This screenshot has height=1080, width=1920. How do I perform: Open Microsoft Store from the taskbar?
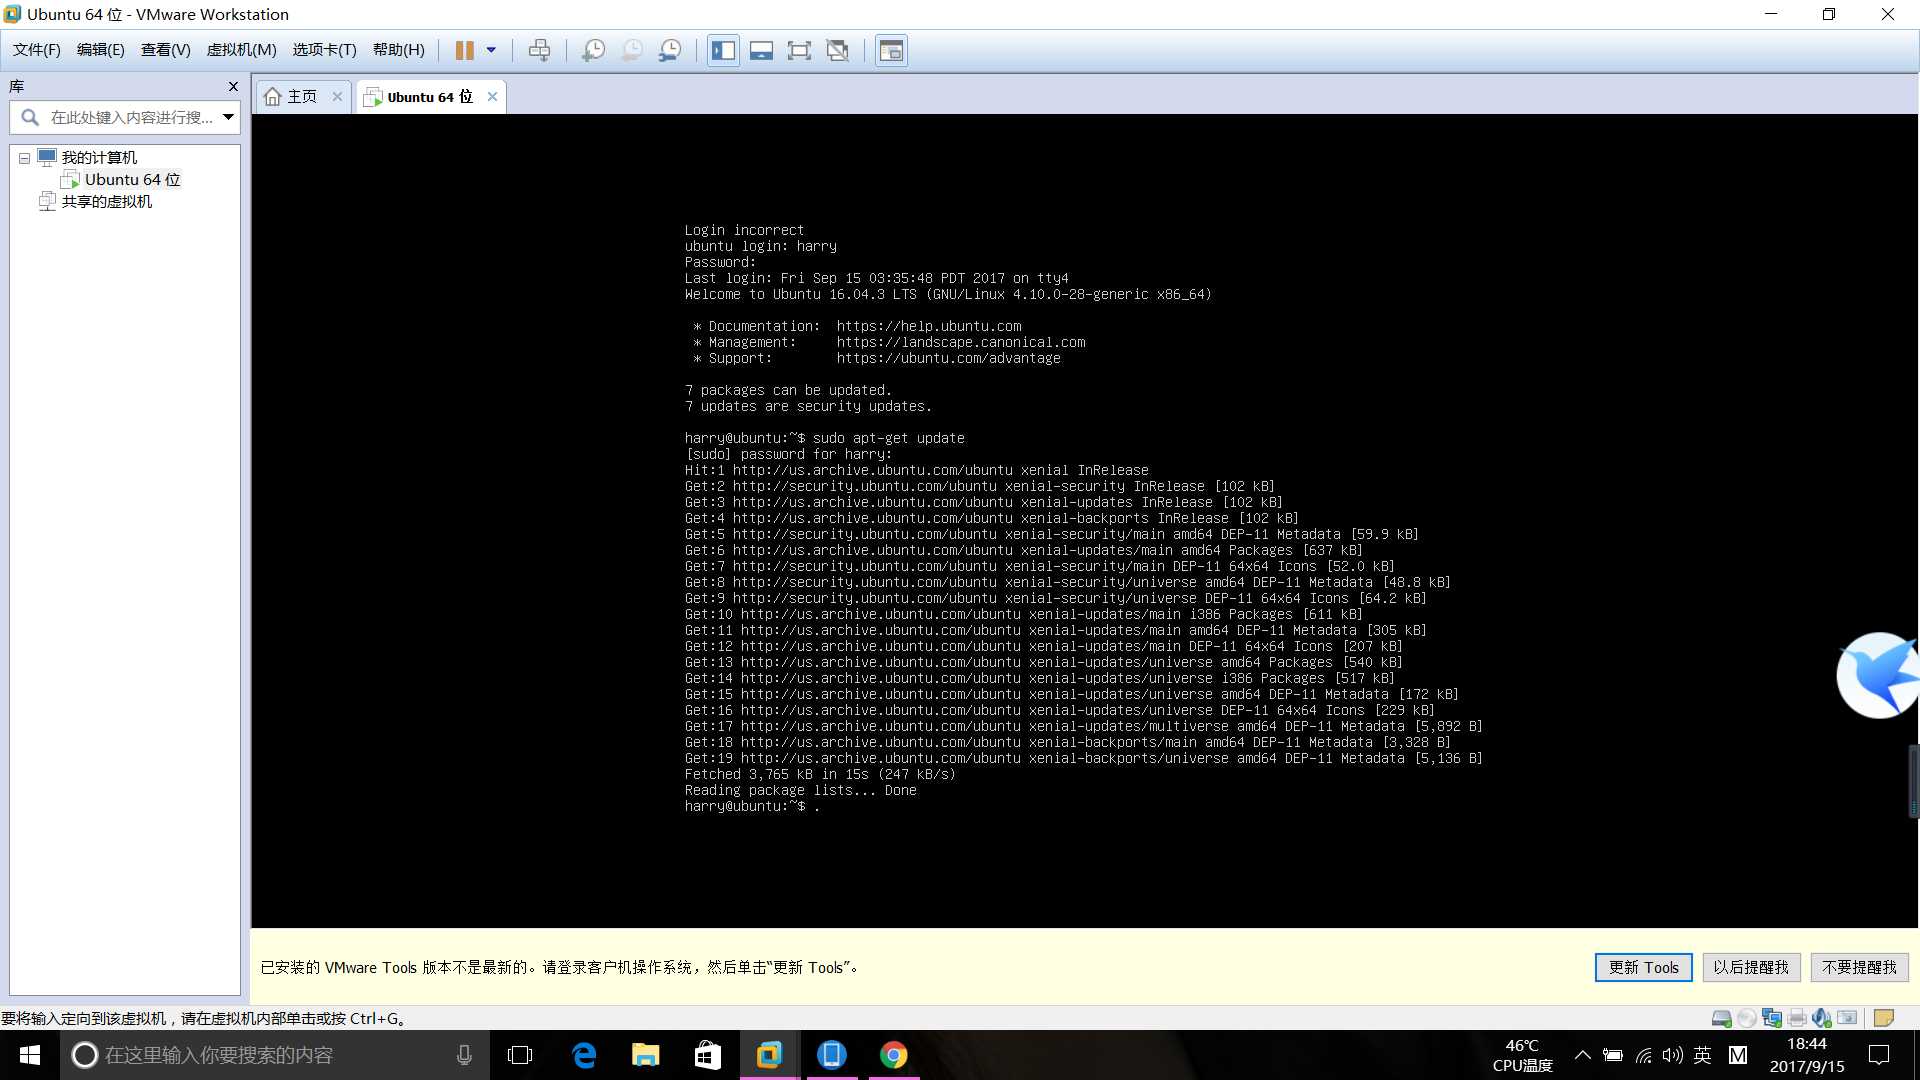[708, 1055]
